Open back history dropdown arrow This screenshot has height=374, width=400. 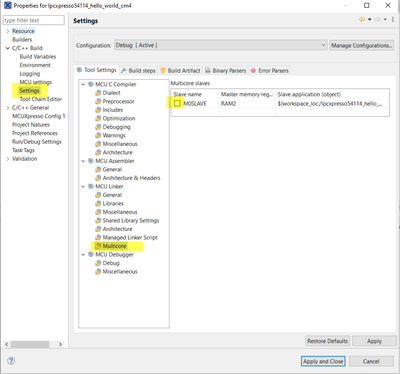click(369, 20)
